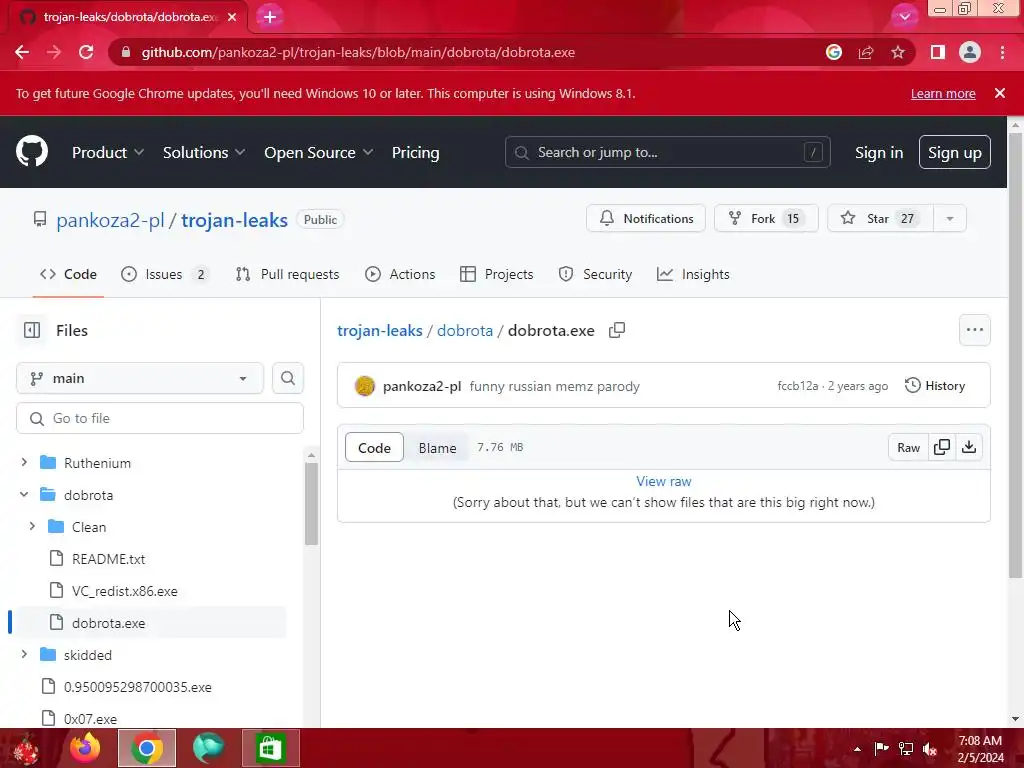
Task: Fork the repository
Action: click(x=766, y=219)
